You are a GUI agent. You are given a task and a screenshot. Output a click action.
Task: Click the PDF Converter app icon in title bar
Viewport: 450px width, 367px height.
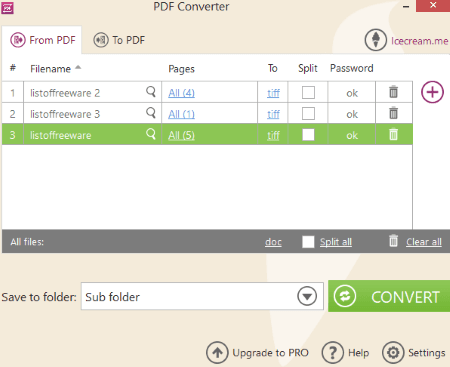7,7
